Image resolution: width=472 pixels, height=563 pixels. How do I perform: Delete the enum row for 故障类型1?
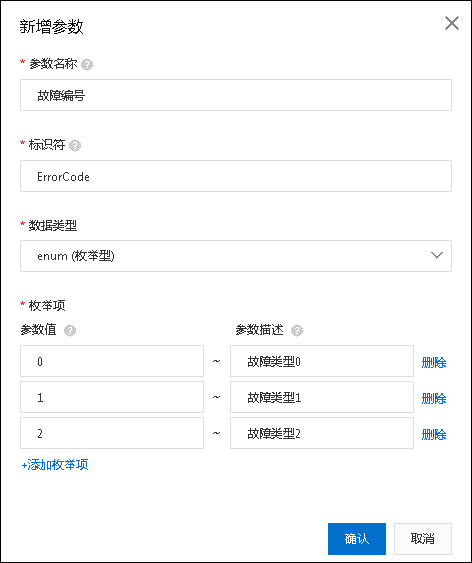tap(434, 399)
